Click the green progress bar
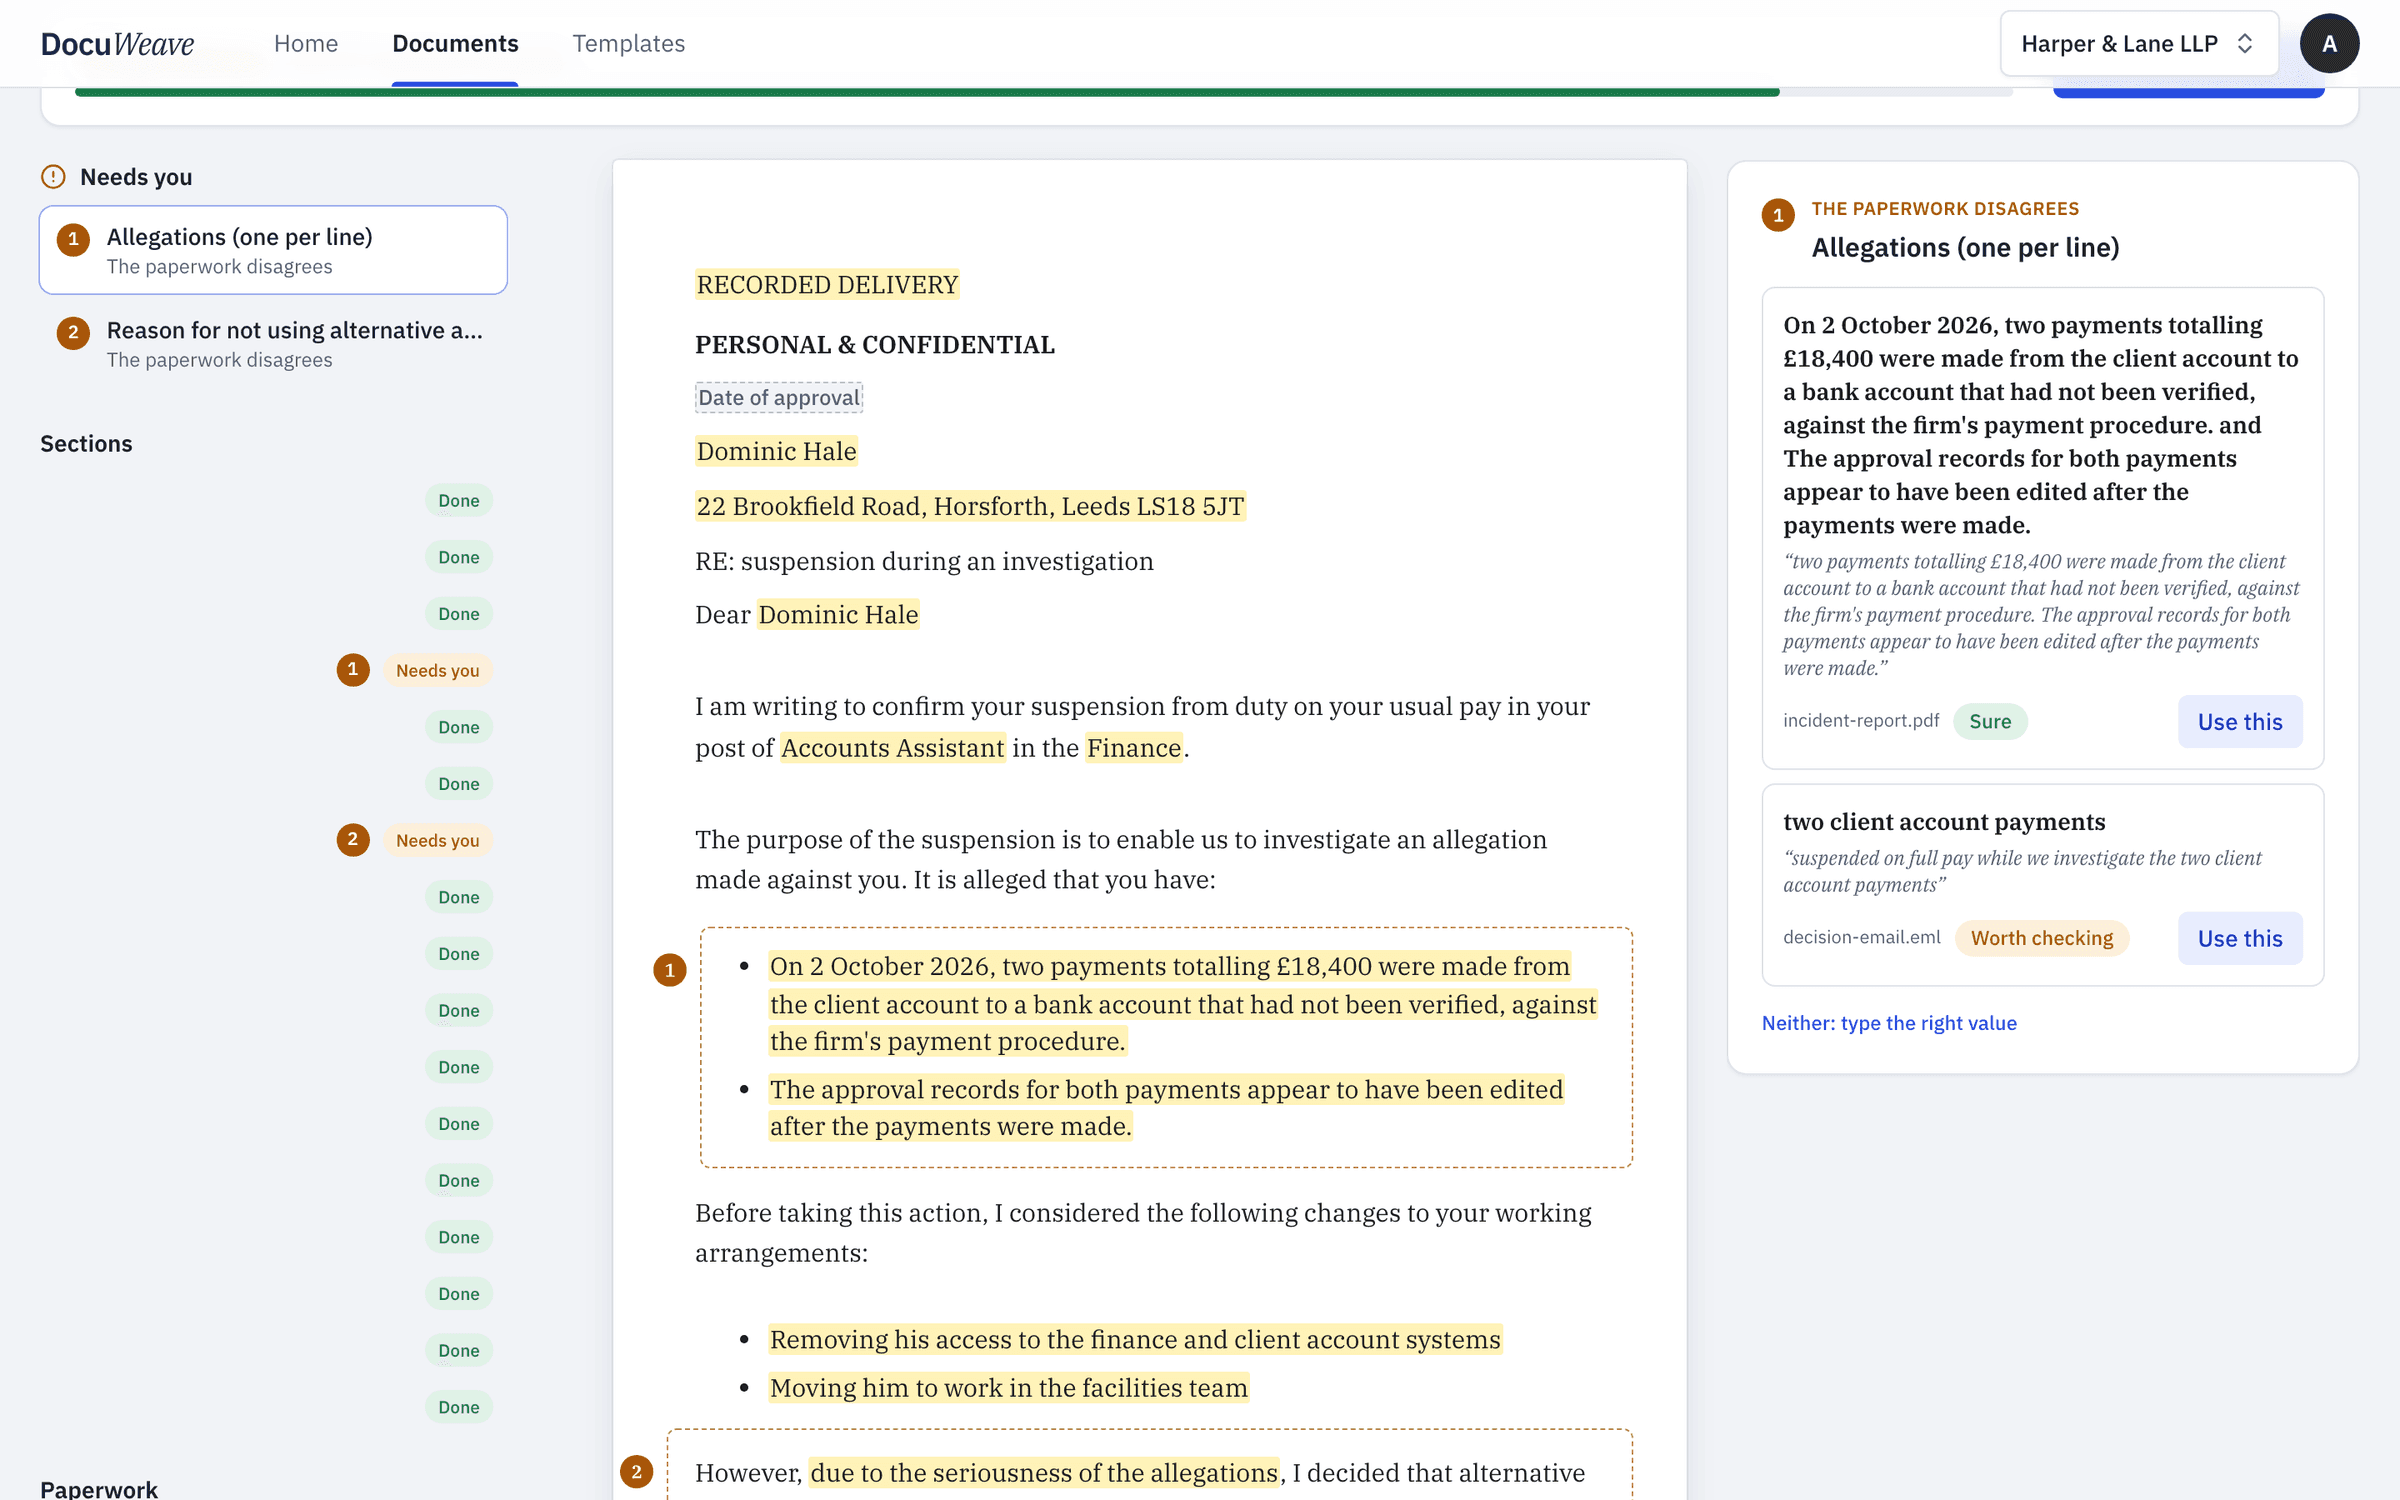 927,92
